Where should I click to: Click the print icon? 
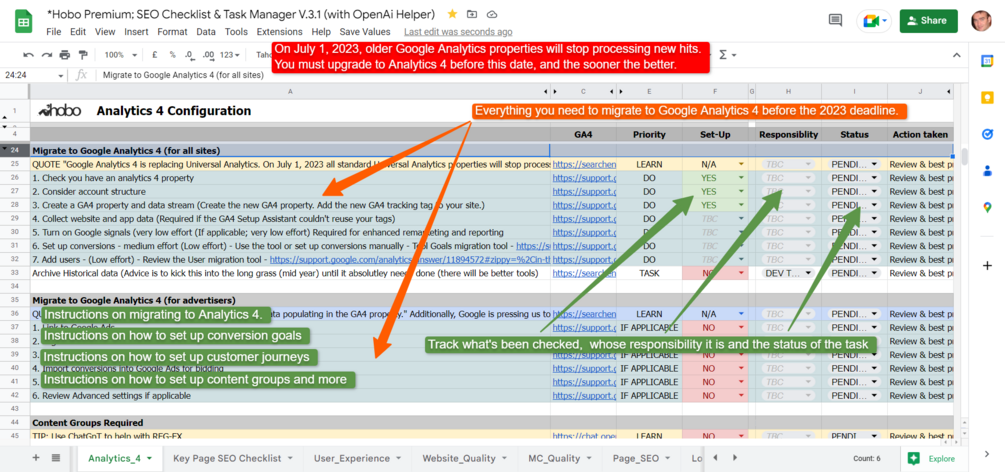tap(65, 55)
